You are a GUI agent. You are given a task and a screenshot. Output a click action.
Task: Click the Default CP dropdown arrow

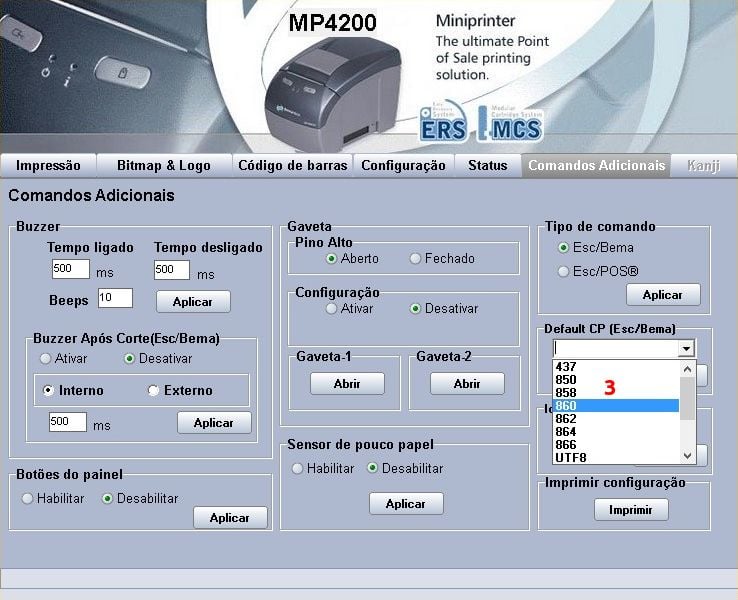(x=686, y=349)
